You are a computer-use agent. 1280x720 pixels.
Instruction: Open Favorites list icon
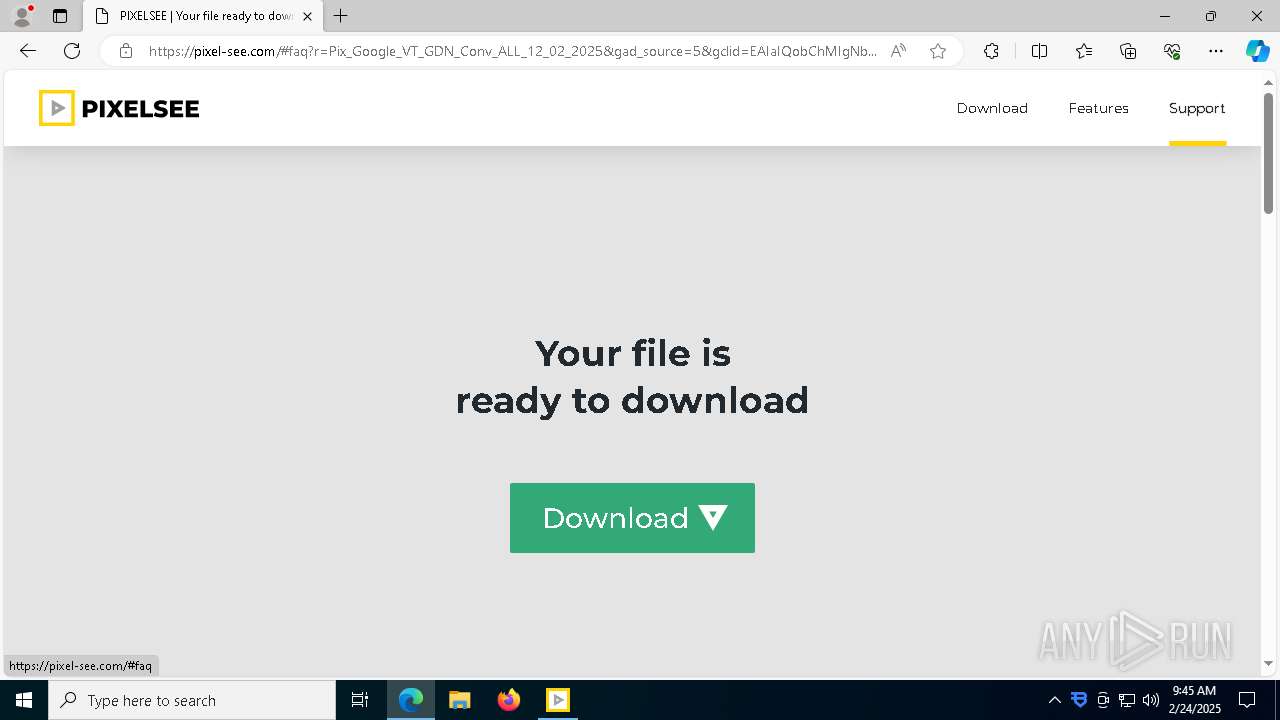1084,51
